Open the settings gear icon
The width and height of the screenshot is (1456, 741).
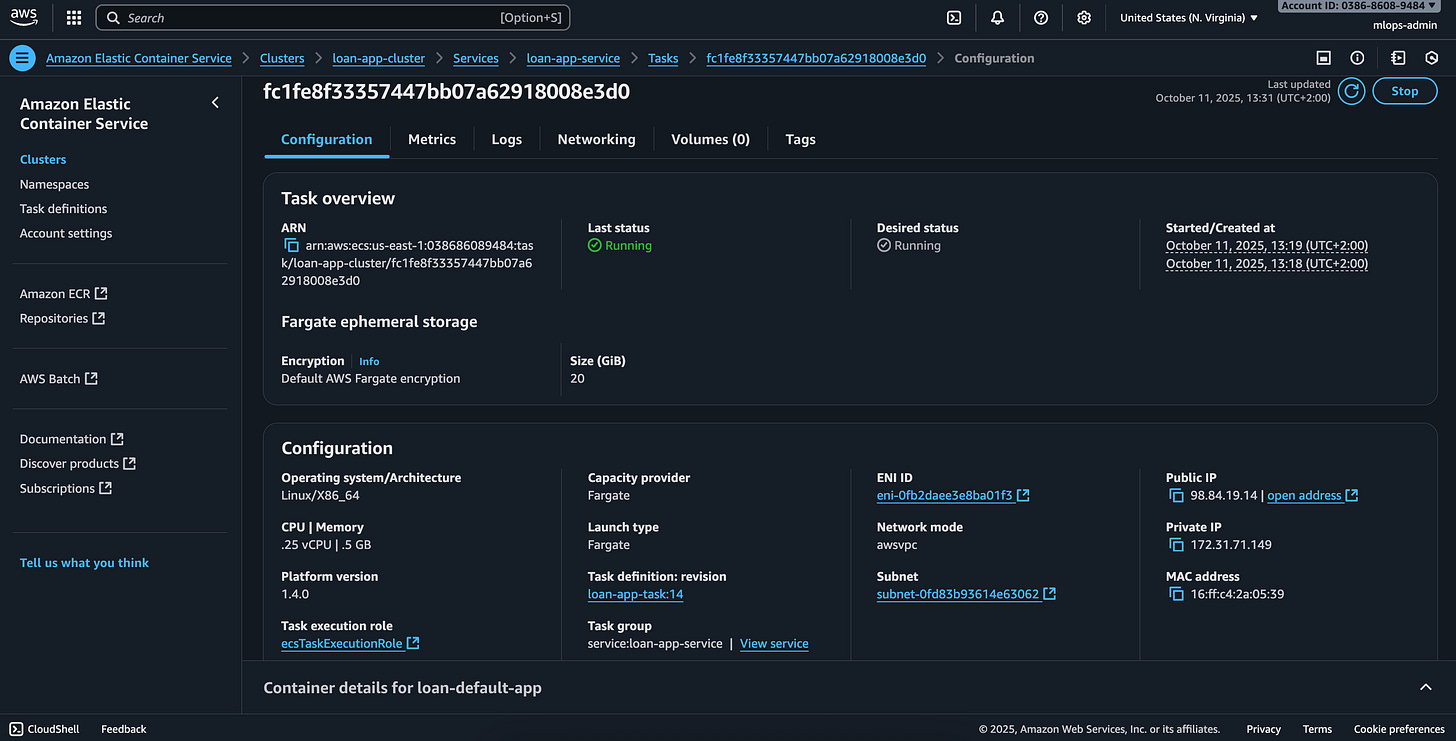click(1084, 18)
